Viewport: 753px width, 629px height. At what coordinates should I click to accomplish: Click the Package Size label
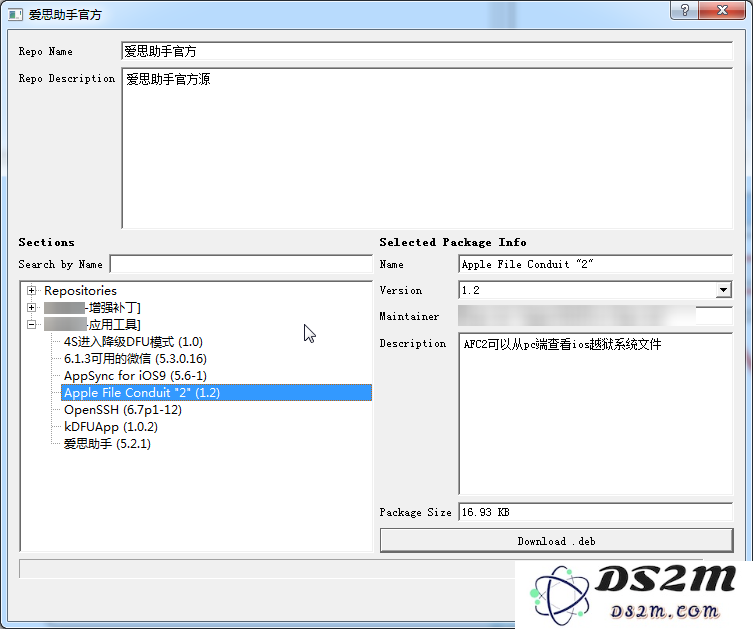[x=415, y=512]
